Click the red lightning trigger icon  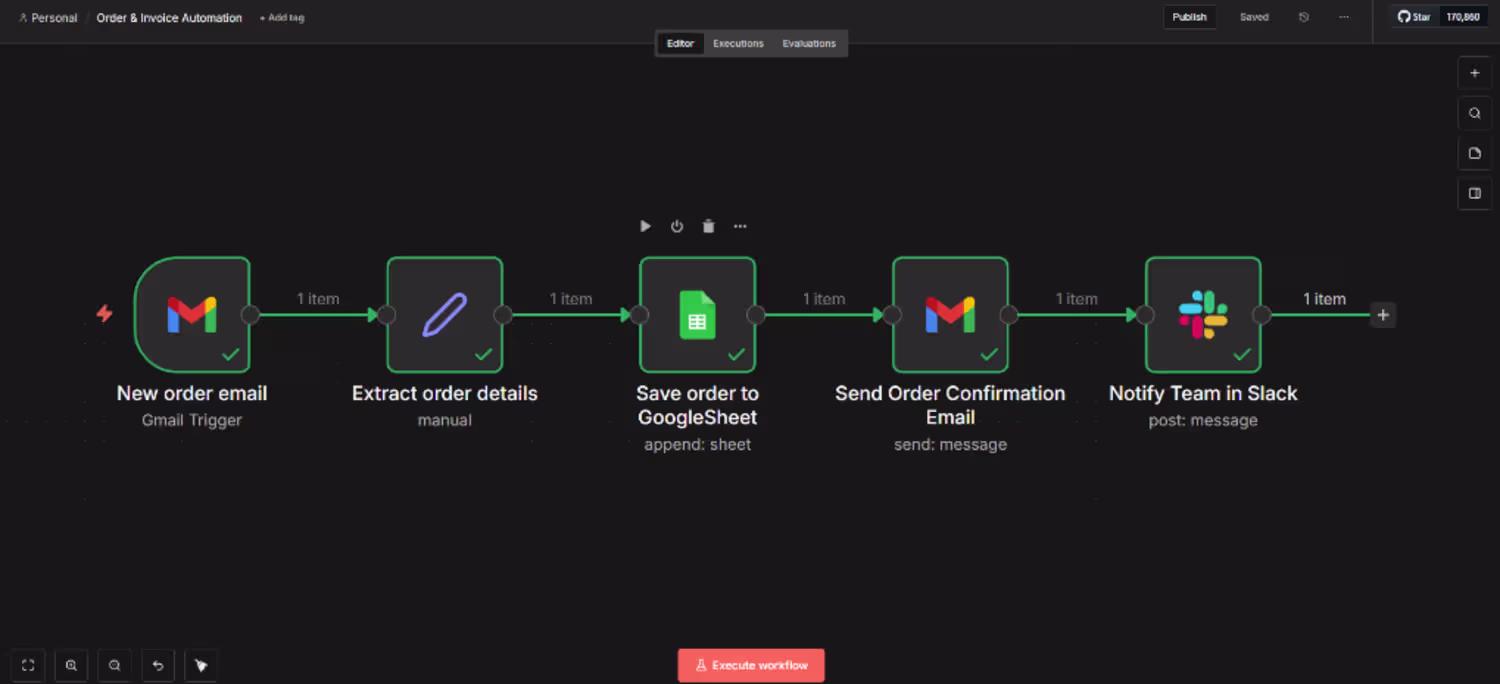104,314
